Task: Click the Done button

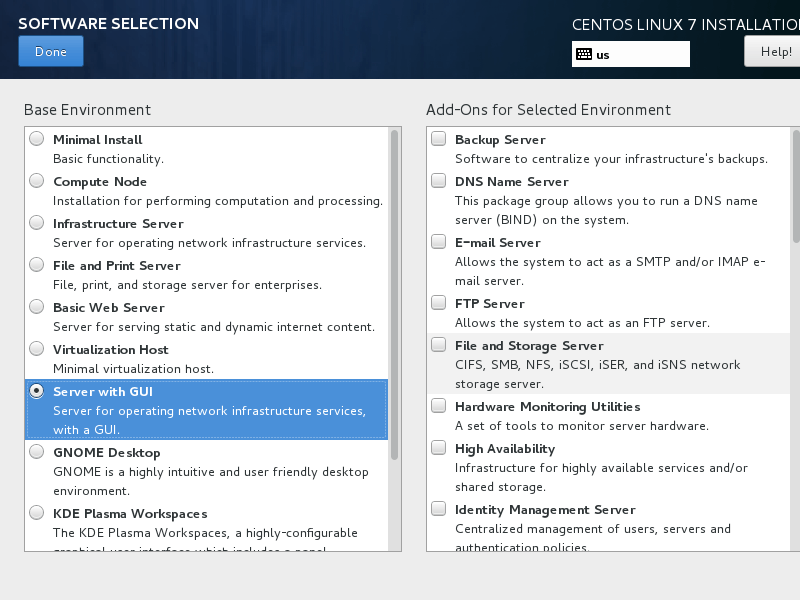Action: pos(50,50)
